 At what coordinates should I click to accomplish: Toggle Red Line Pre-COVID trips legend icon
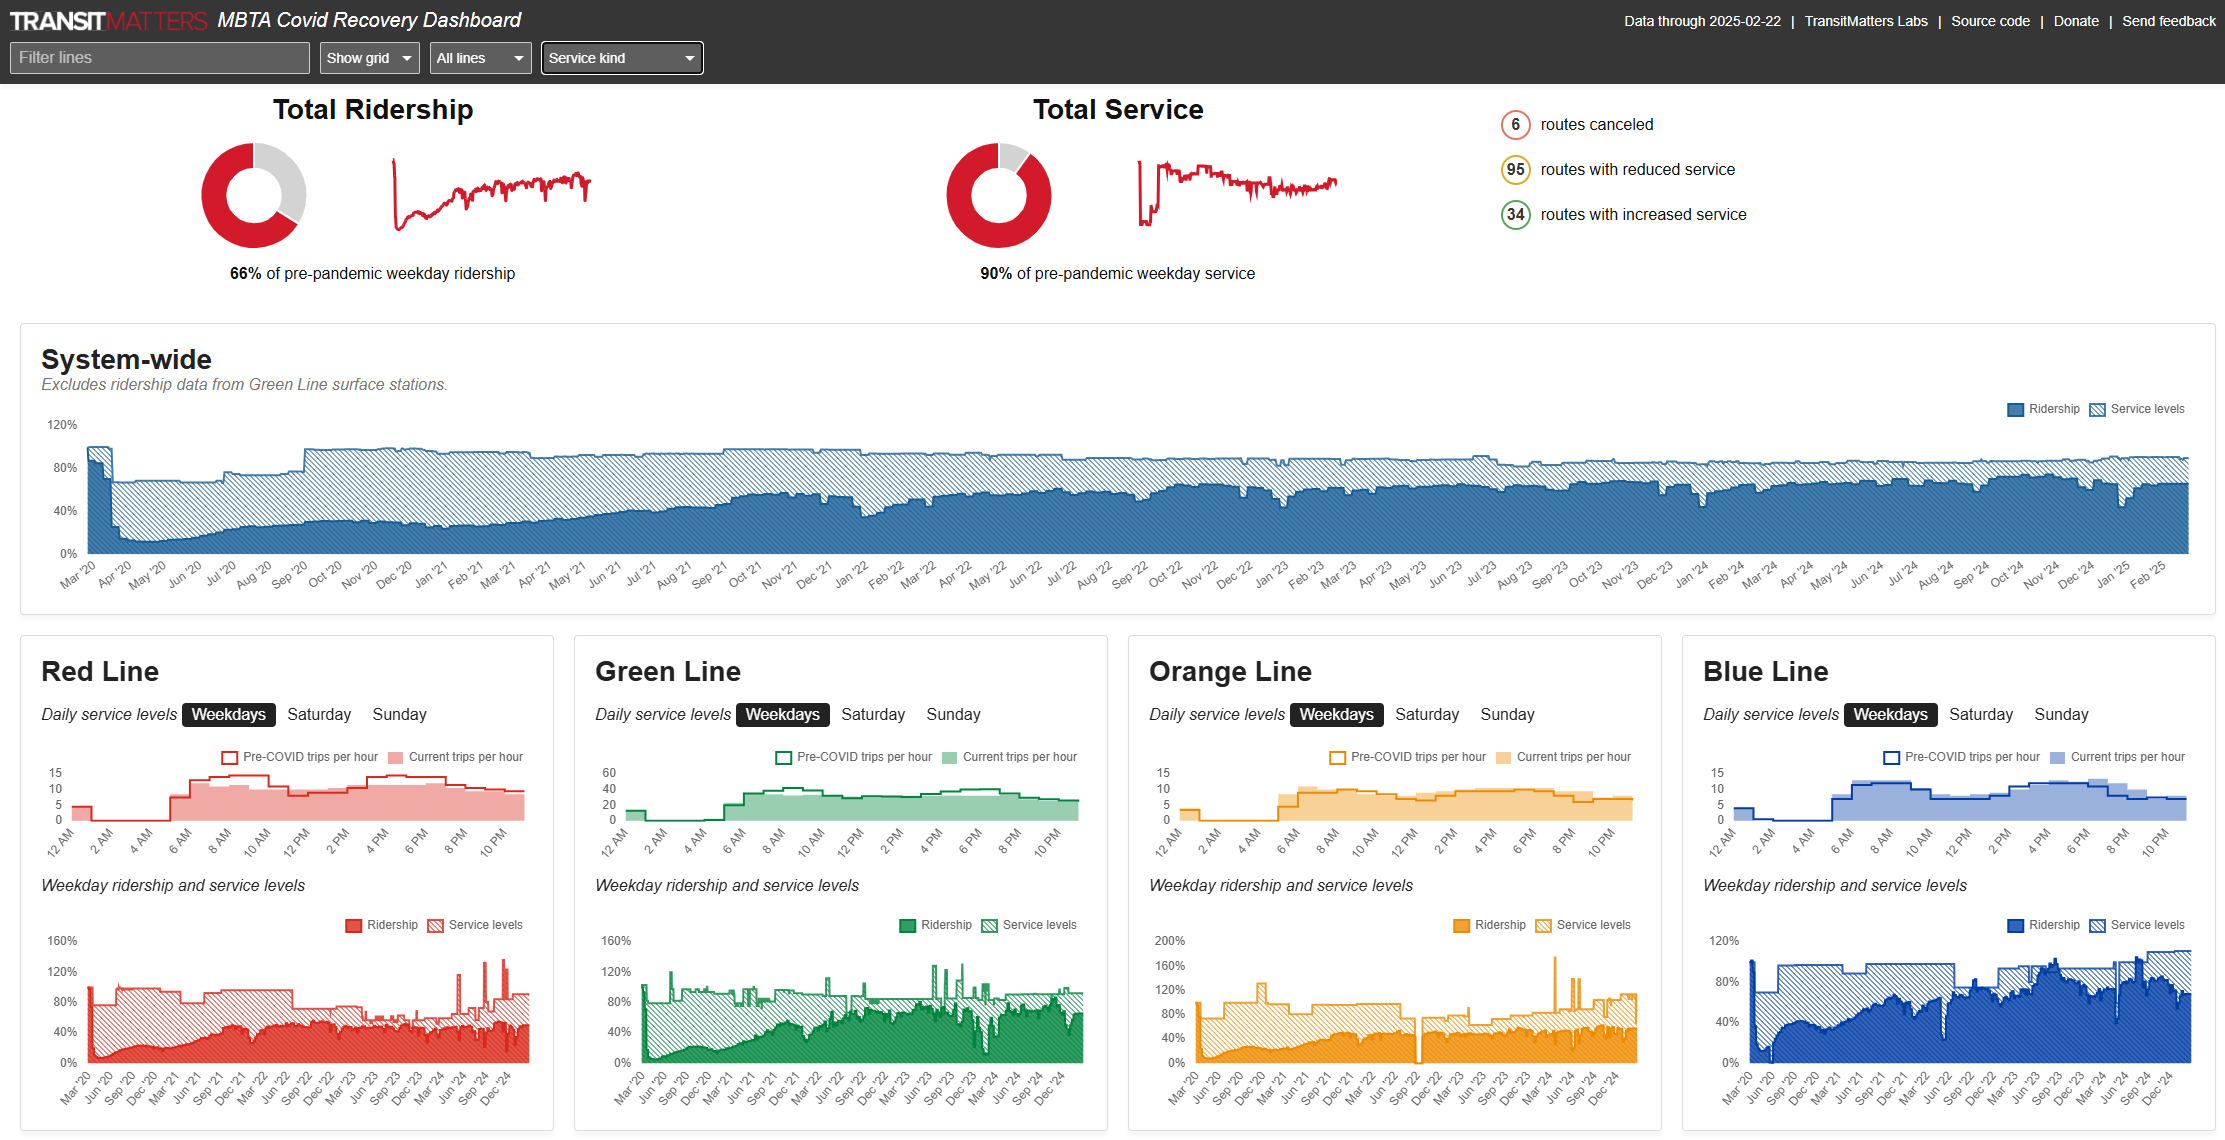(229, 758)
